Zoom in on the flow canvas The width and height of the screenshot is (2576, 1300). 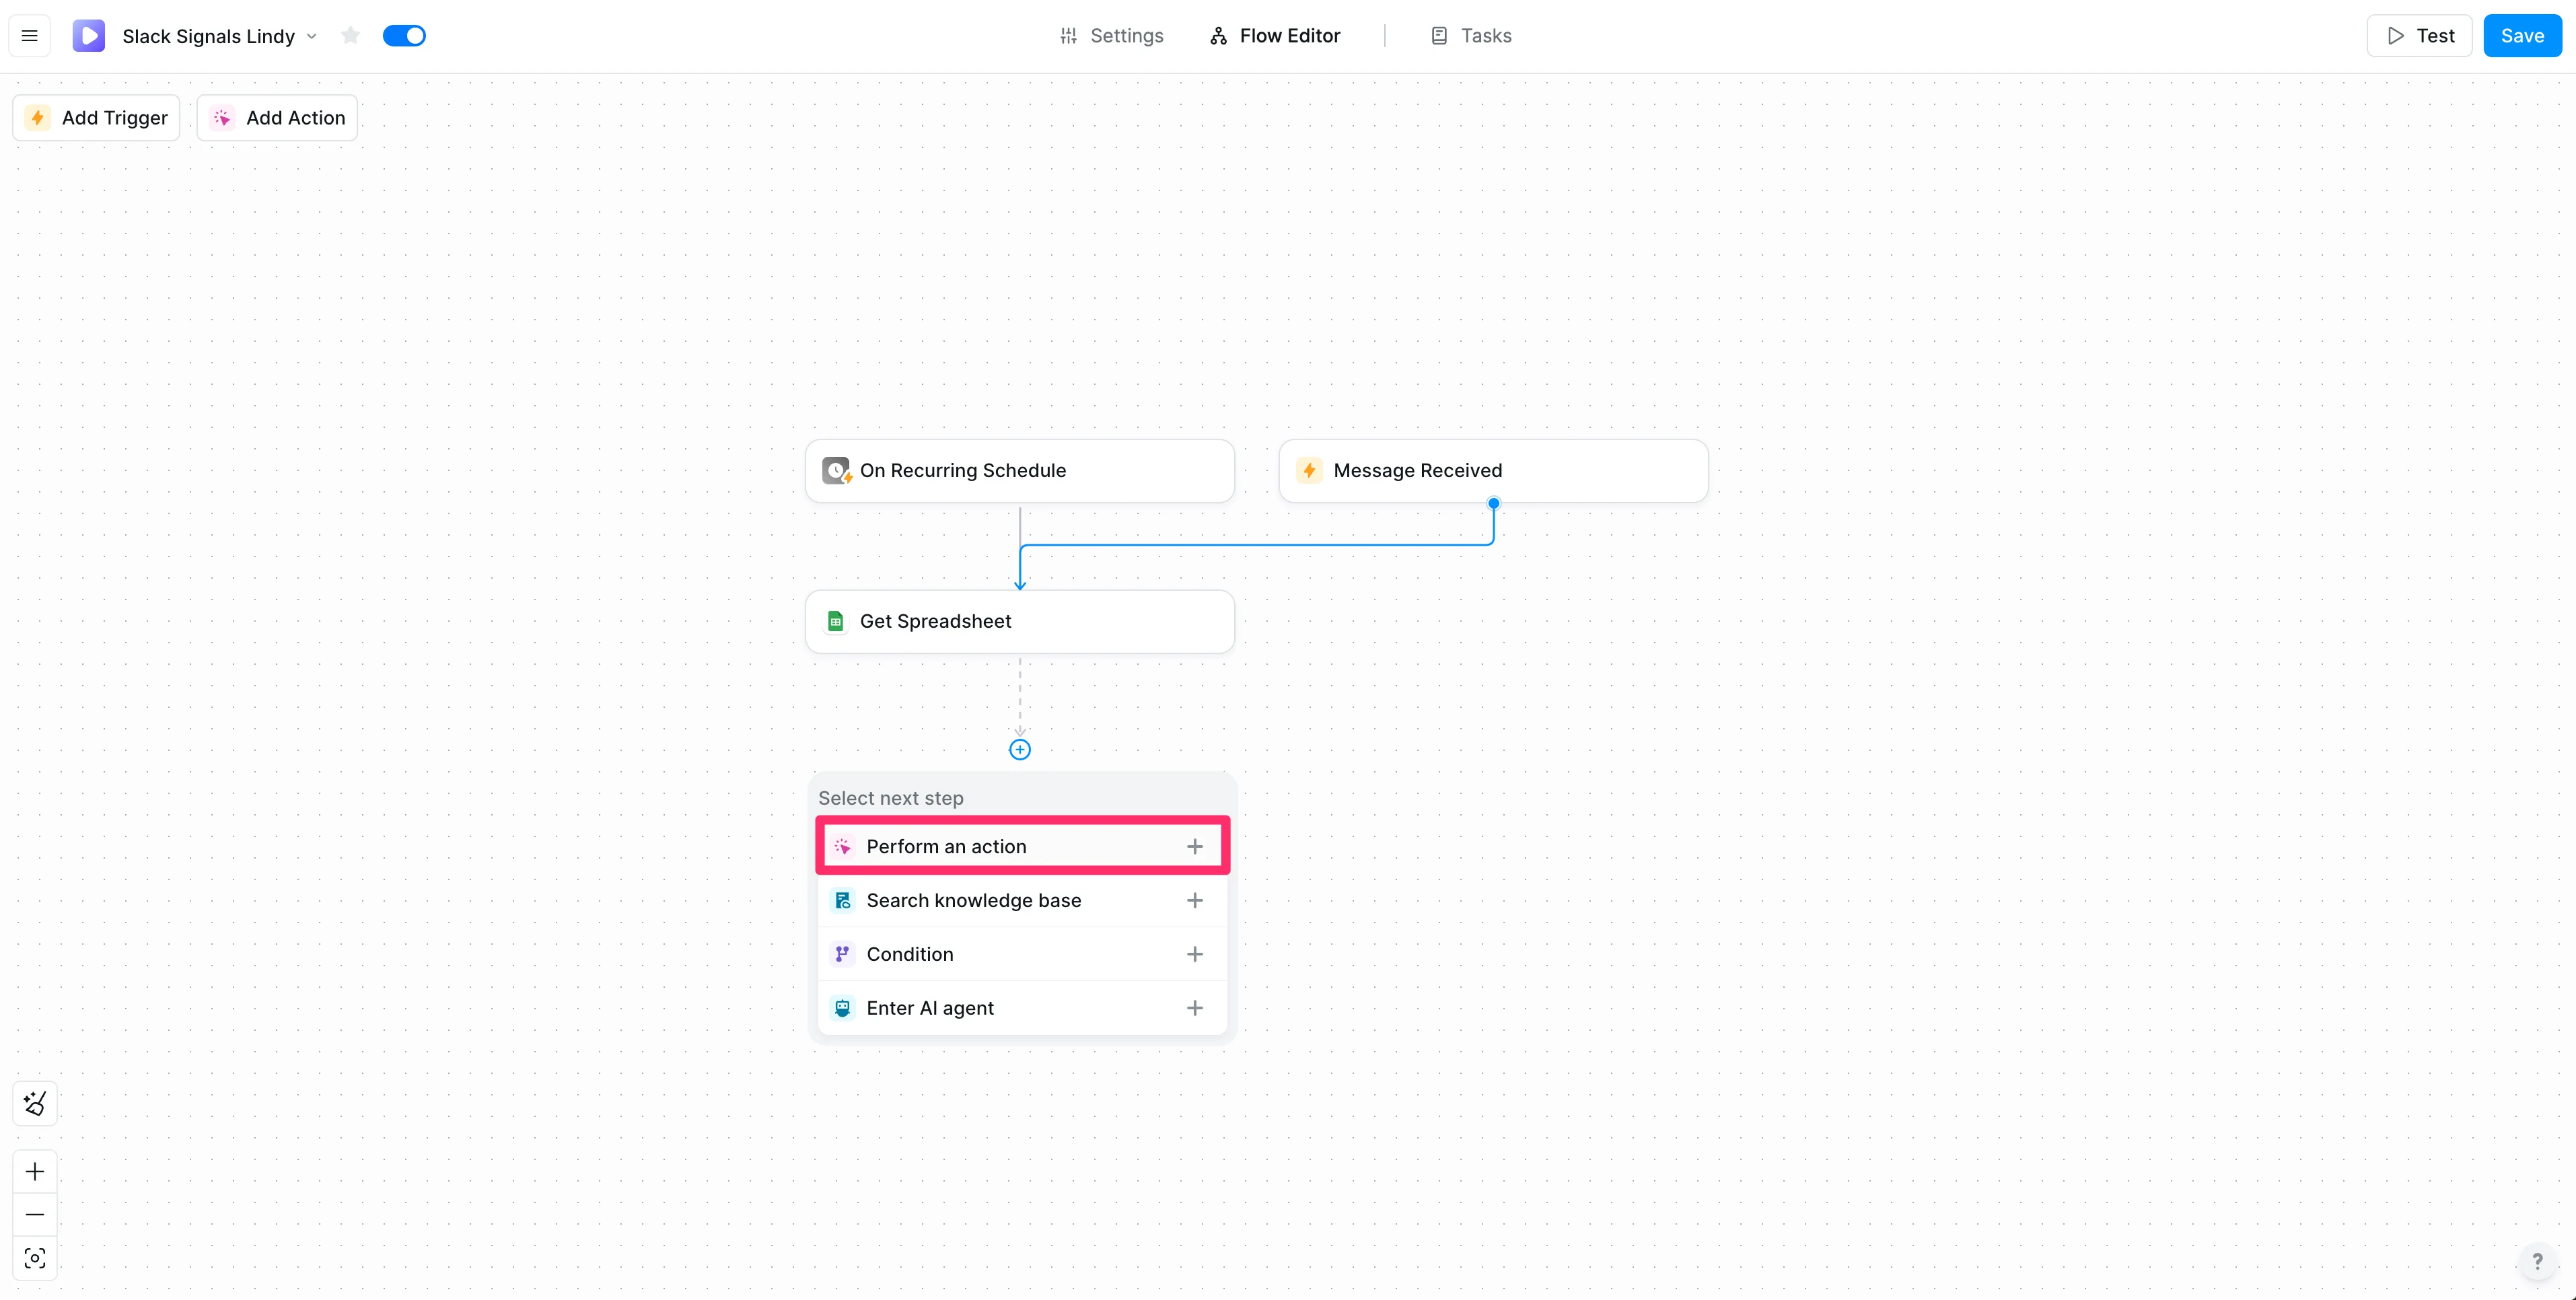pos(35,1171)
